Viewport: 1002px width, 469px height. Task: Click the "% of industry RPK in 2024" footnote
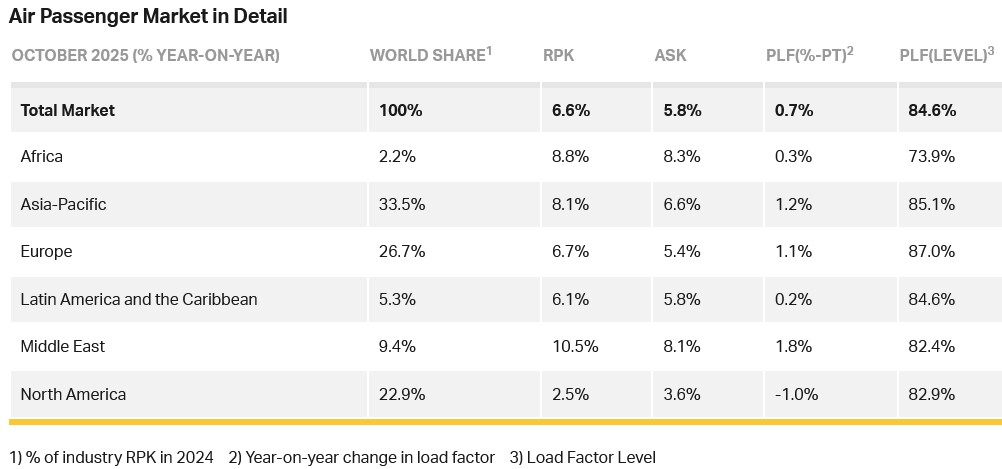click(119, 457)
